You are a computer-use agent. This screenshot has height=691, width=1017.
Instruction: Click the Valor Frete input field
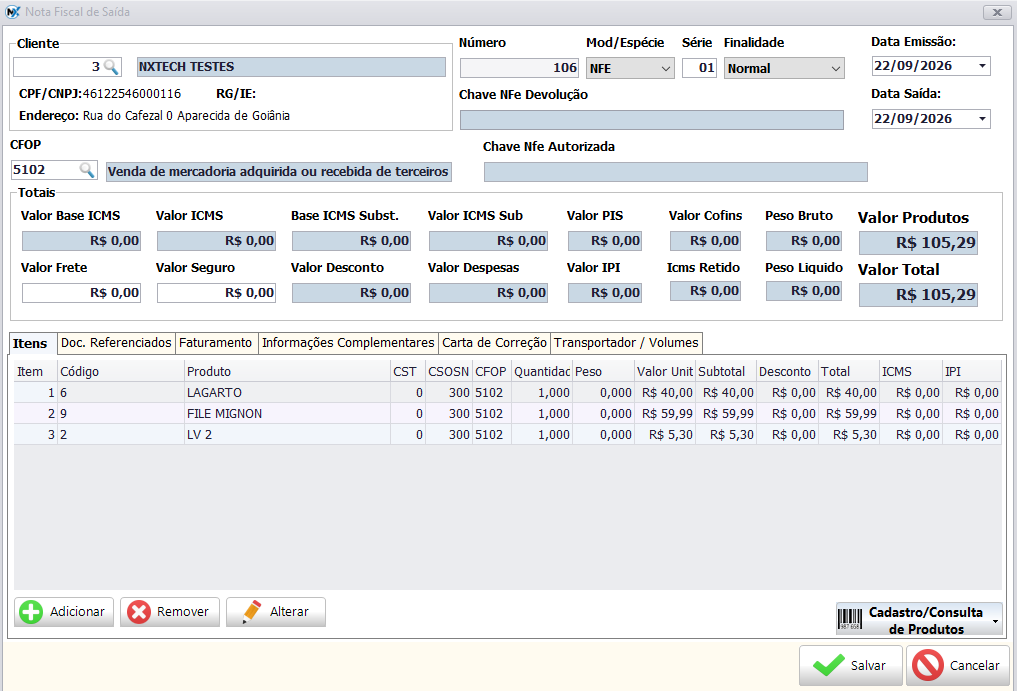[x=81, y=293]
